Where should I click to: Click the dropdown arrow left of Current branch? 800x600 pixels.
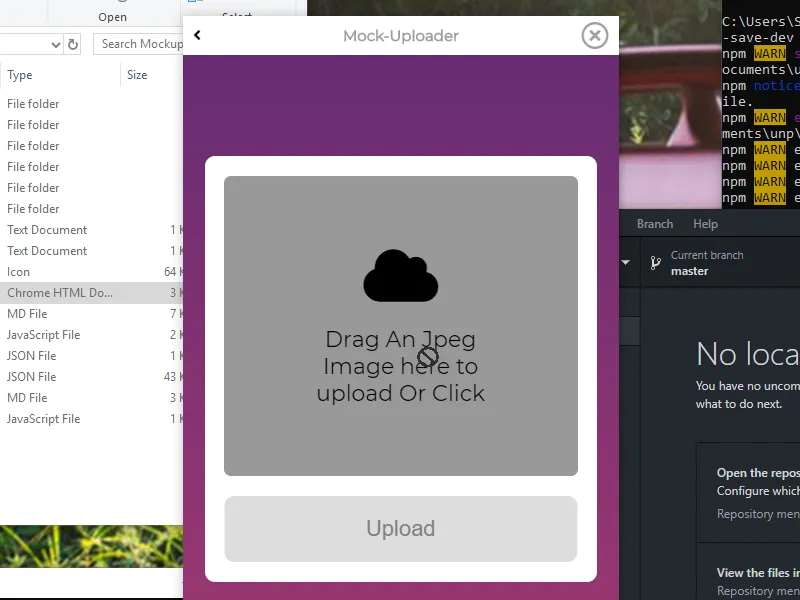[x=626, y=262]
